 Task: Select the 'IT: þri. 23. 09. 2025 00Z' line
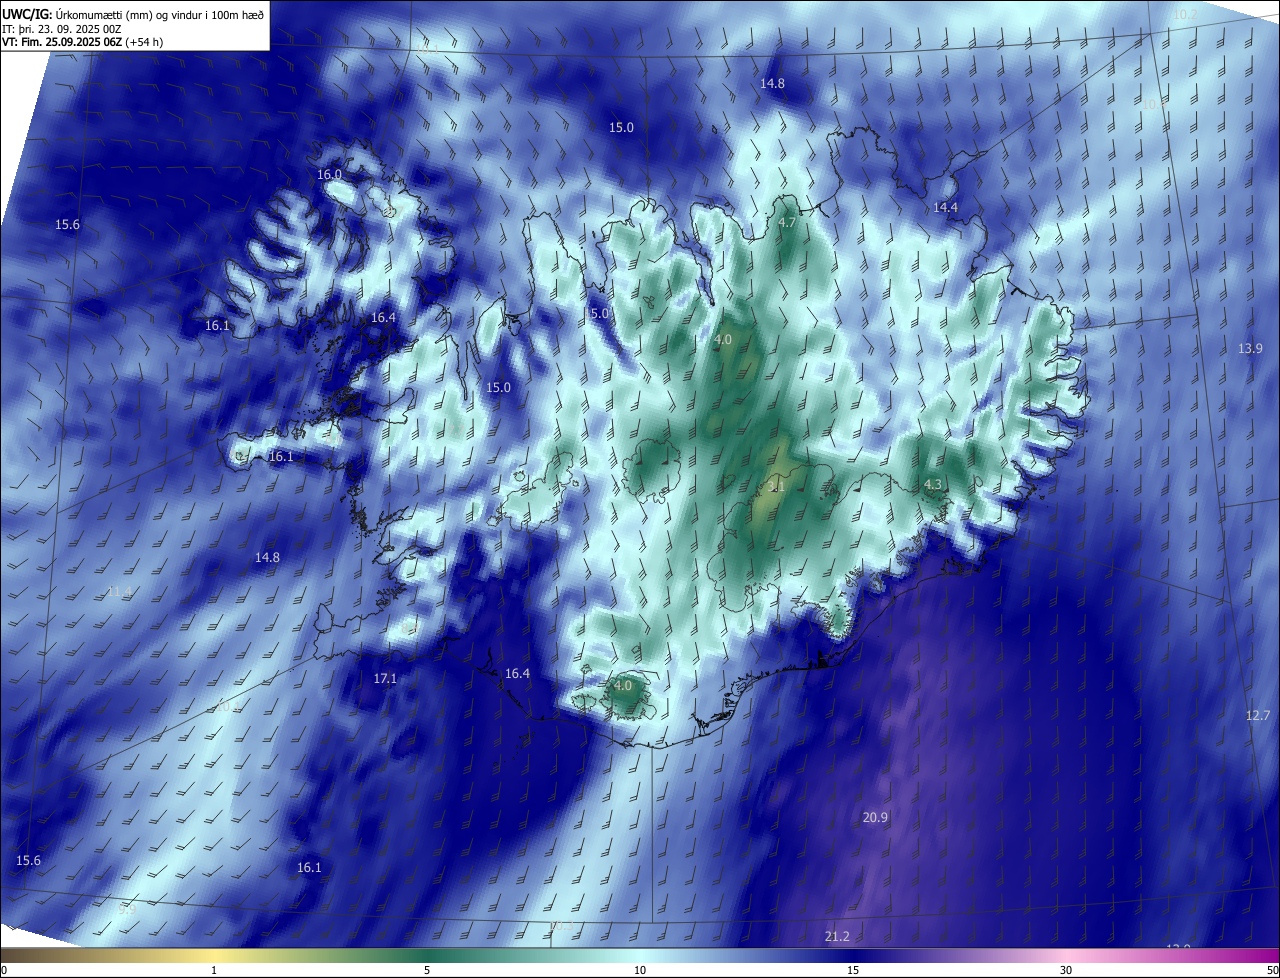pyautogui.click(x=62, y=29)
